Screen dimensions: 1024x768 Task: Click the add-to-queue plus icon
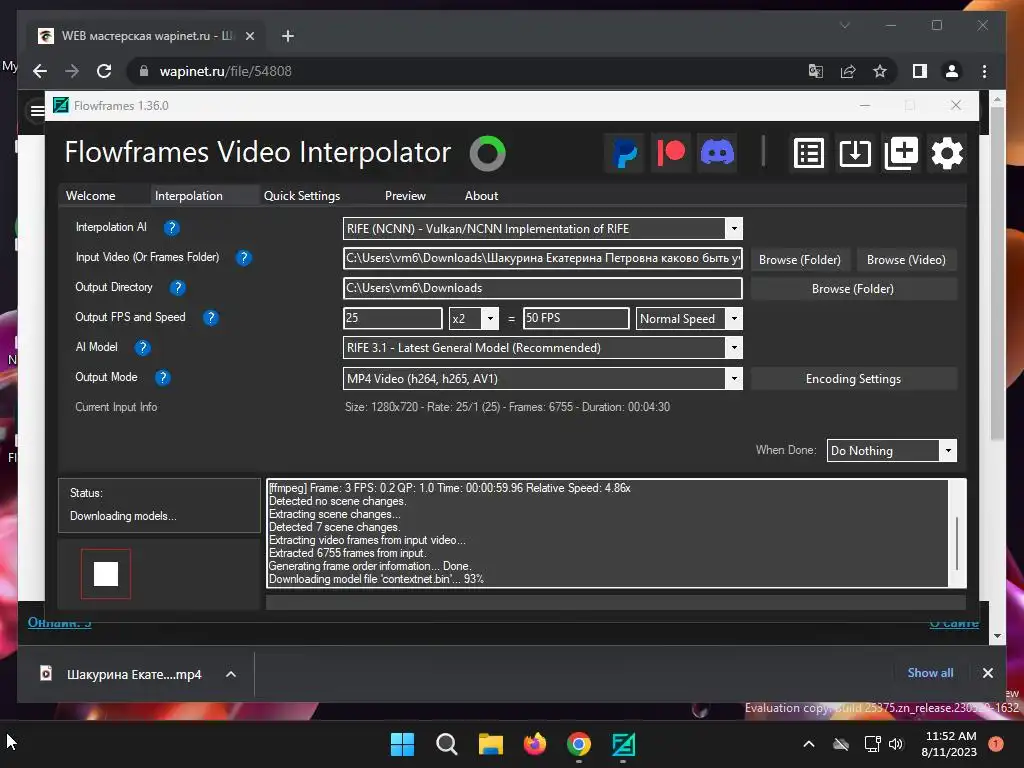click(x=901, y=153)
